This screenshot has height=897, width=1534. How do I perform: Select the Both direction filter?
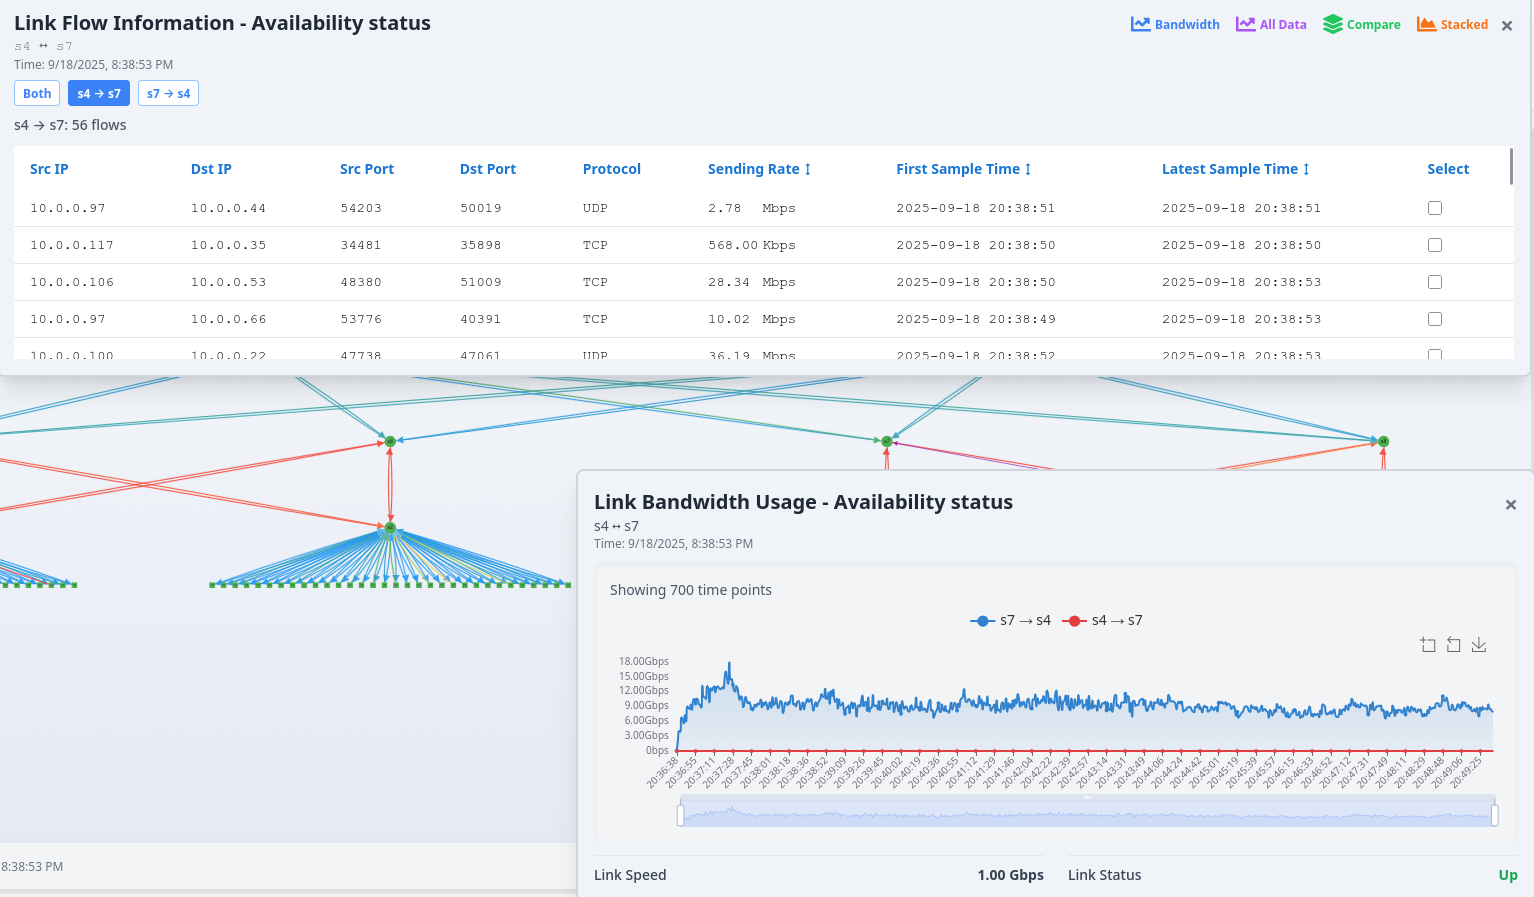click(x=36, y=92)
